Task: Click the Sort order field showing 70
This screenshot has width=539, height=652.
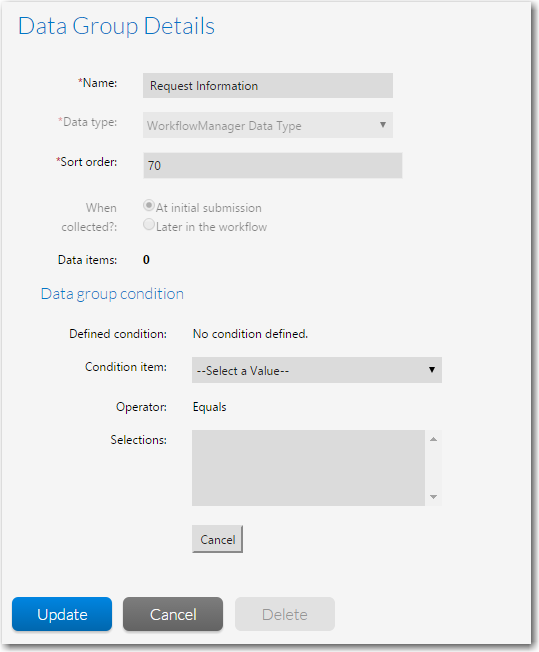Action: tap(273, 165)
